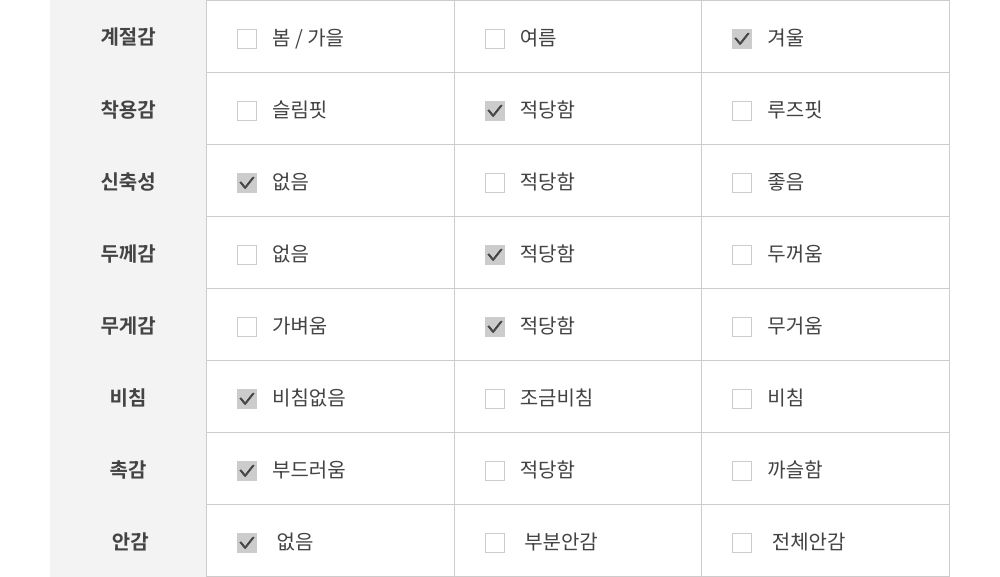Check 적당함 in the 신축성 row

point(495,183)
